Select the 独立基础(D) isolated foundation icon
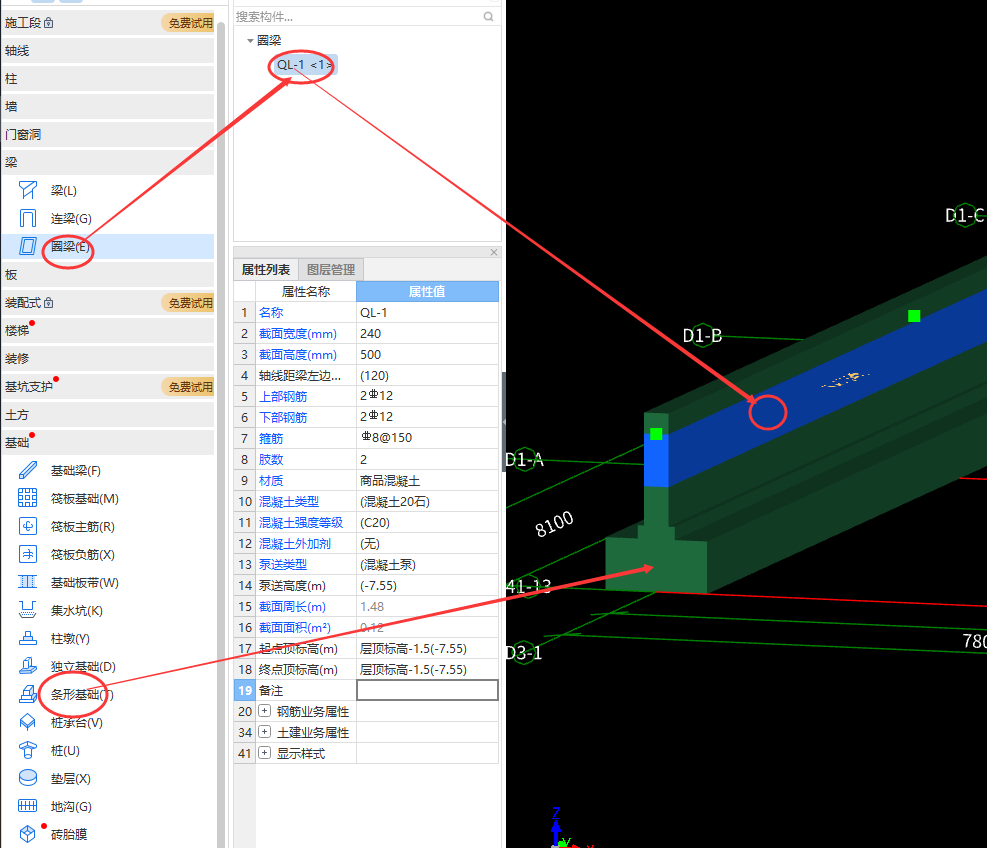This screenshot has height=848, width=987. click(x=28, y=666)
